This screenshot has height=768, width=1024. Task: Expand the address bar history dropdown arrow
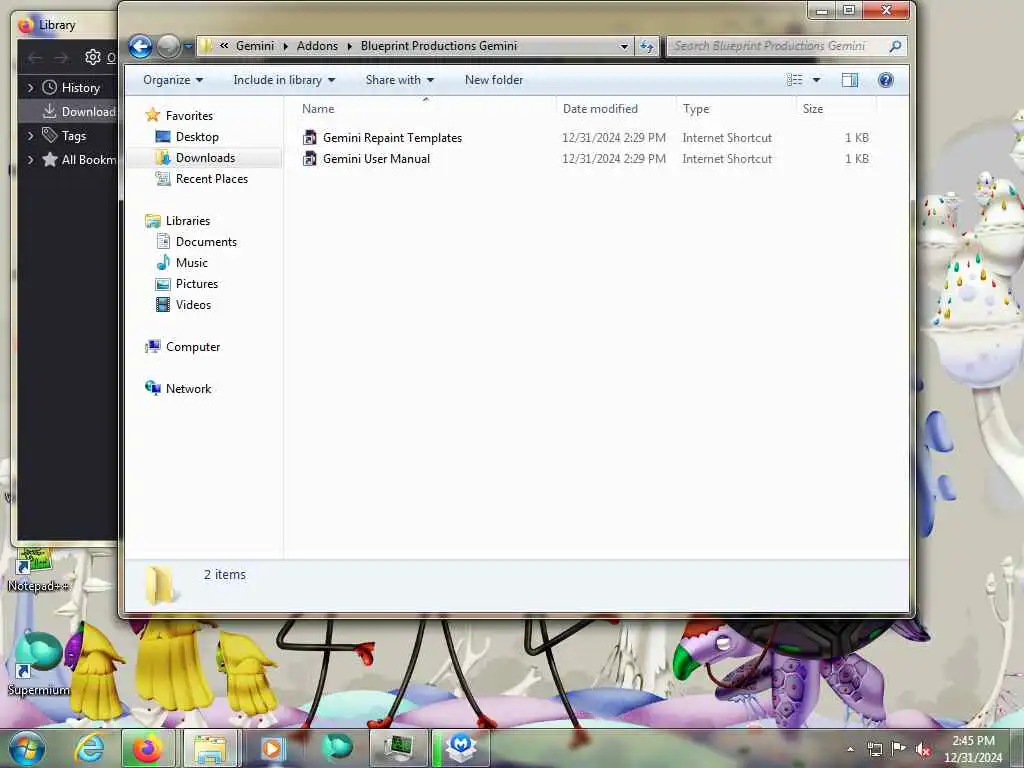(x=624, y=46)
